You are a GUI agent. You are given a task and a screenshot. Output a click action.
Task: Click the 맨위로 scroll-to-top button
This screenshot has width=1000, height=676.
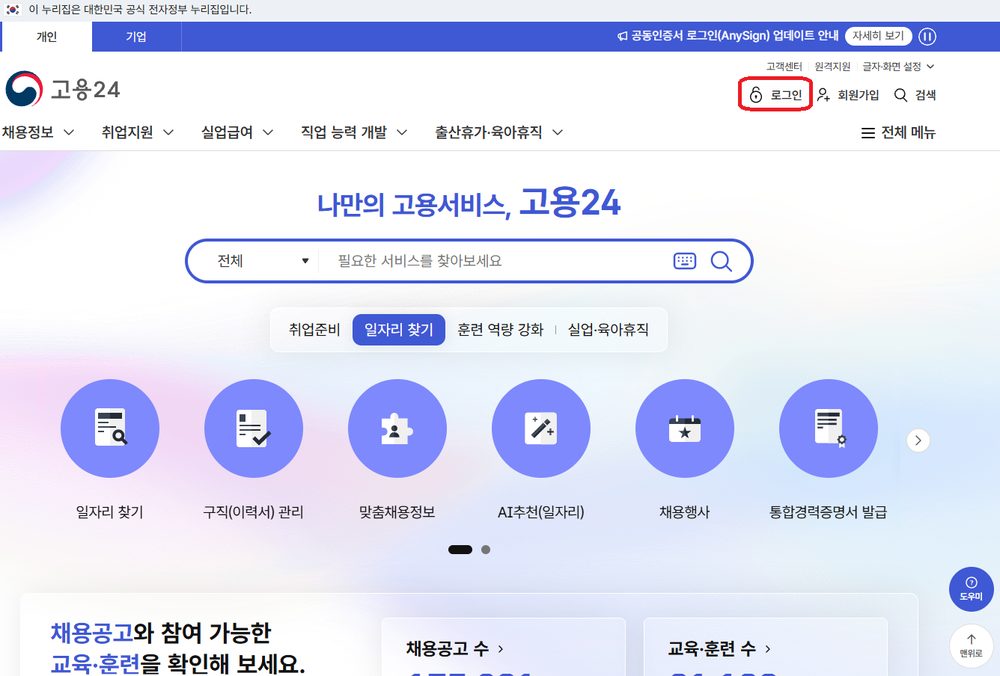click(x=971, y=646)
